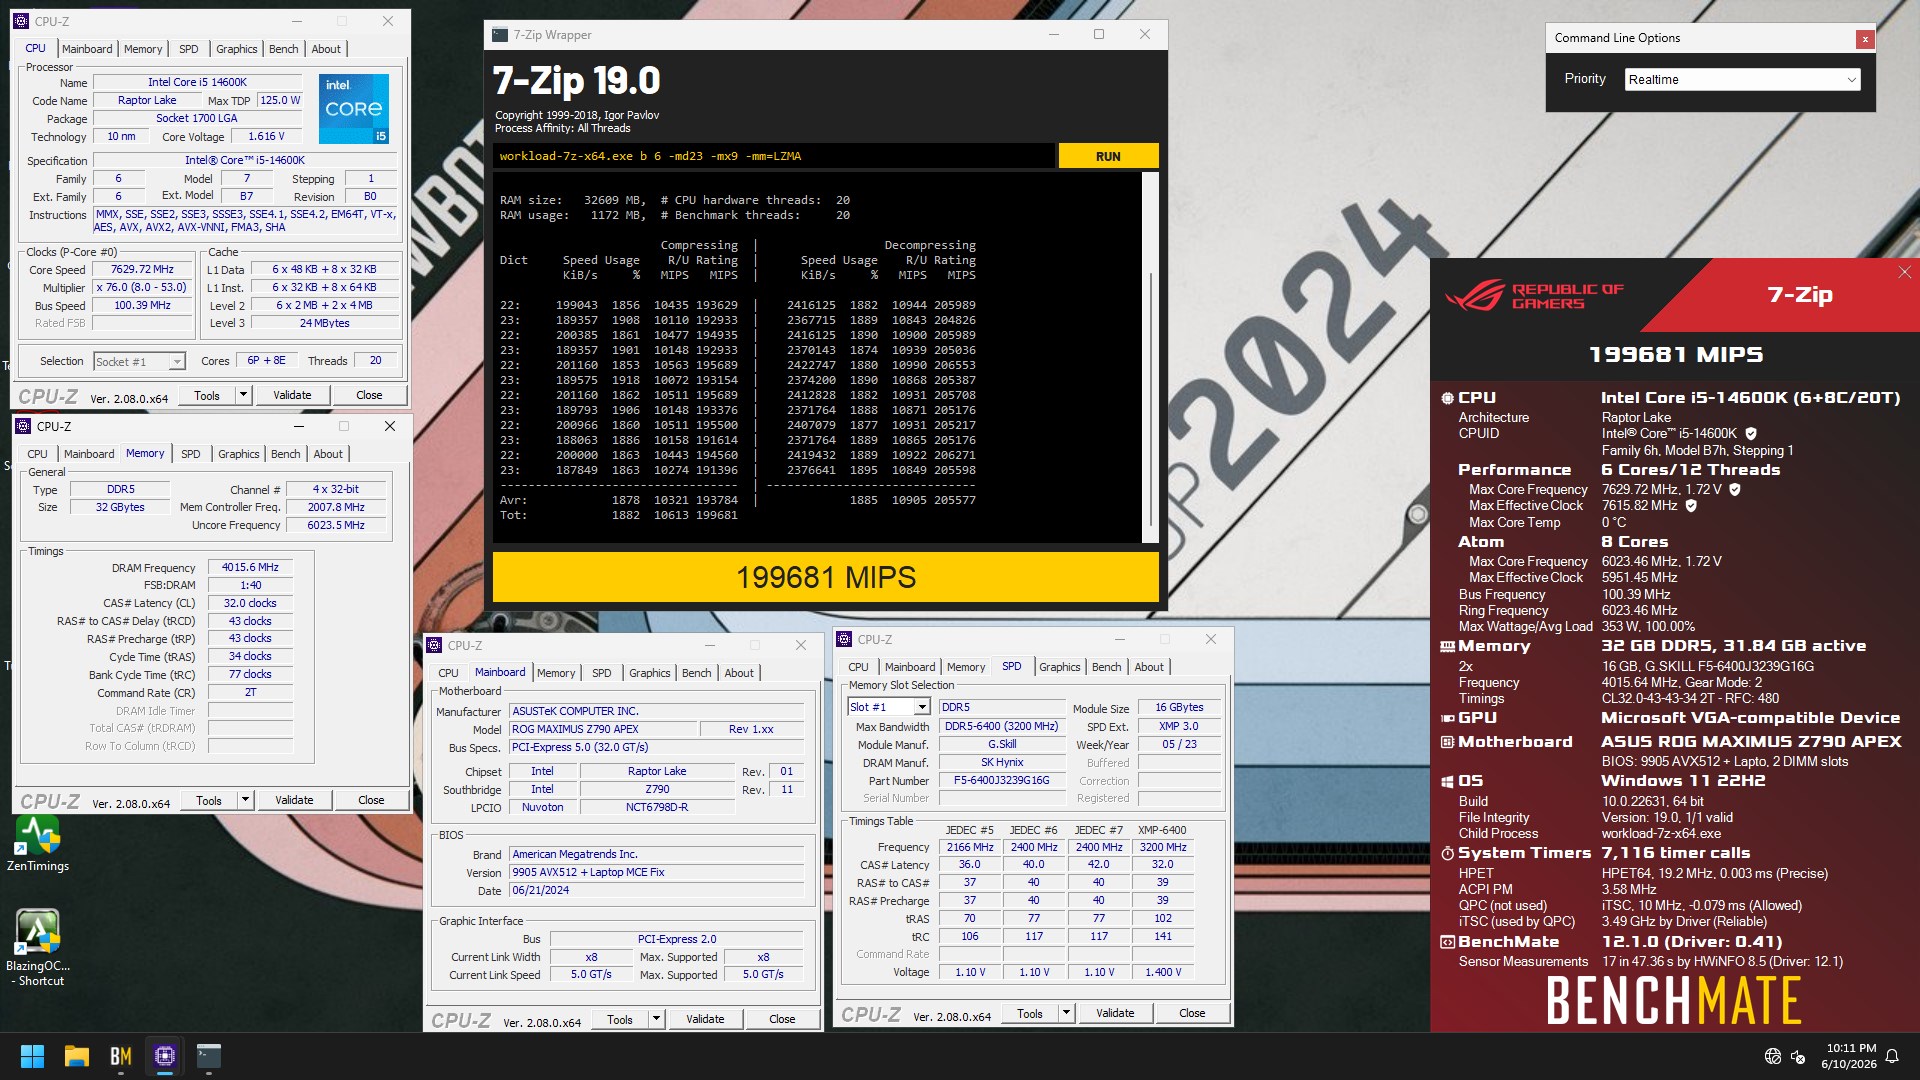
Task: Click the Max Core Frequency verified shield
Action: 1735,490
